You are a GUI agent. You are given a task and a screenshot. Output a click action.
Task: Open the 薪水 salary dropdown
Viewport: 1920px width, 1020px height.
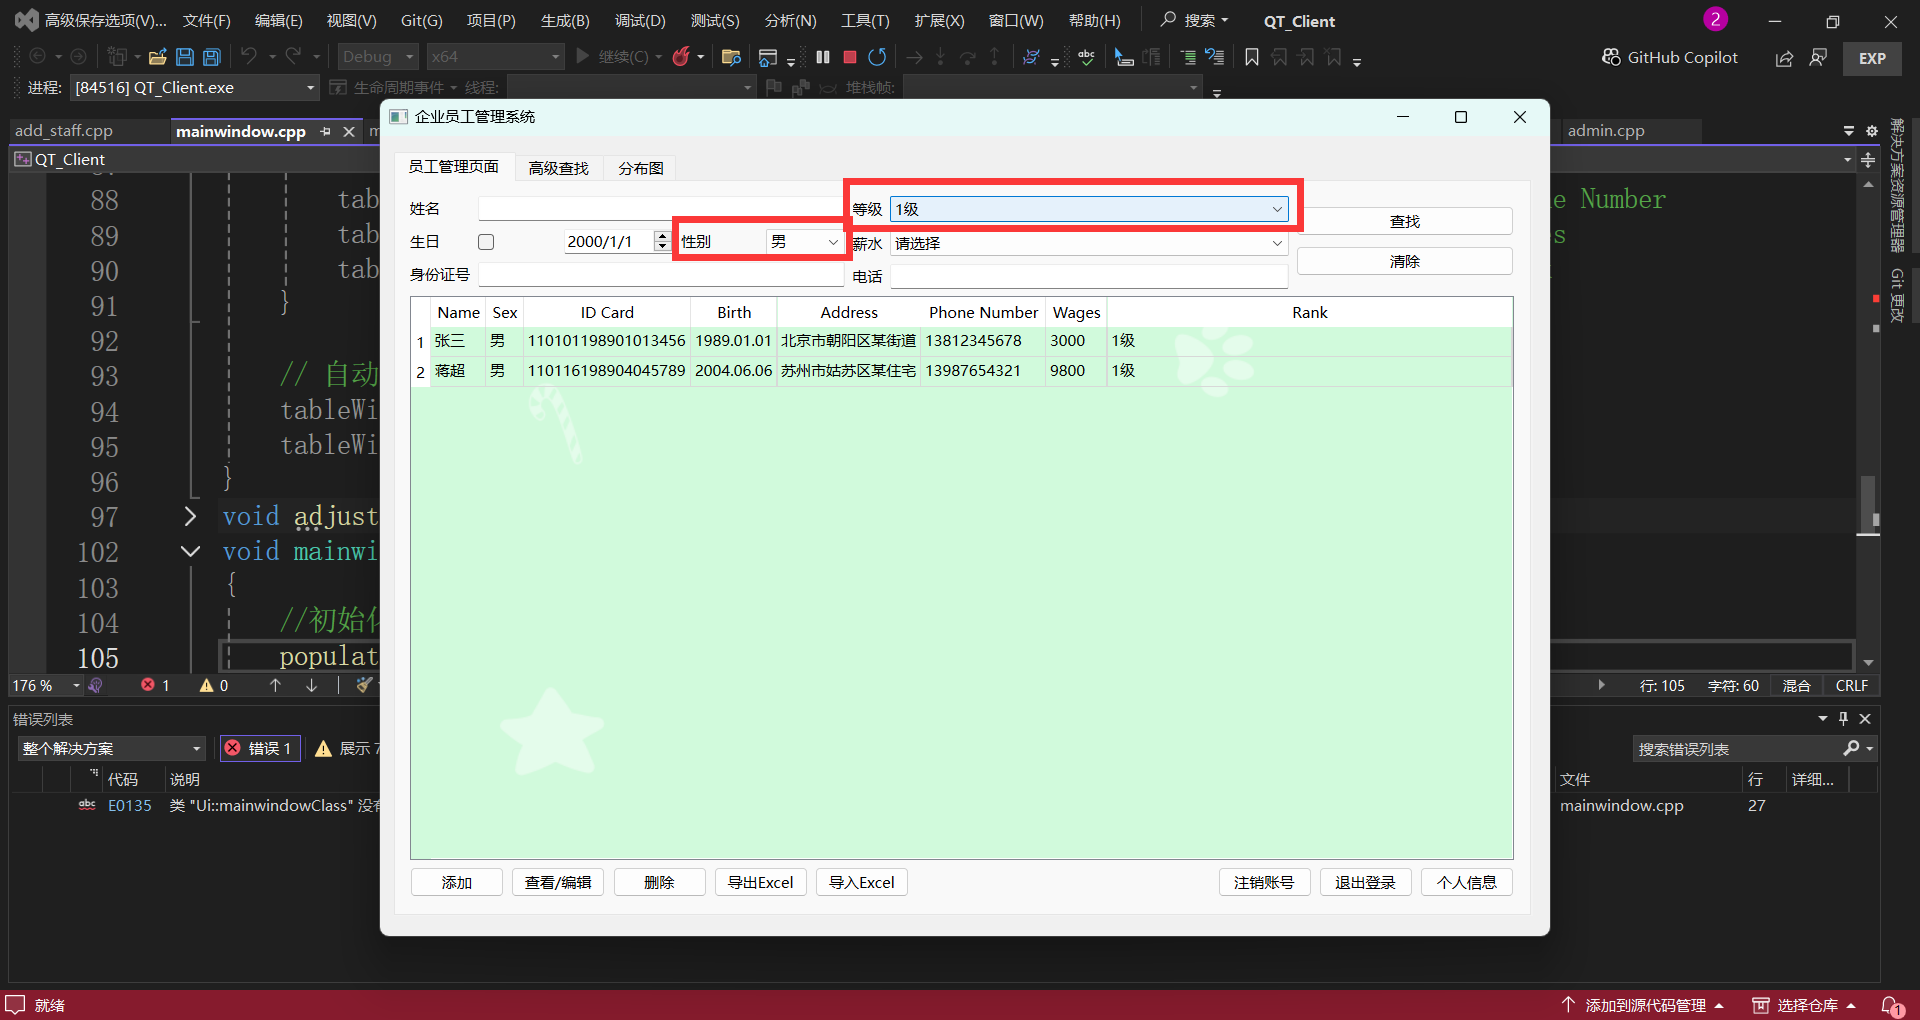click(1088, 243)
